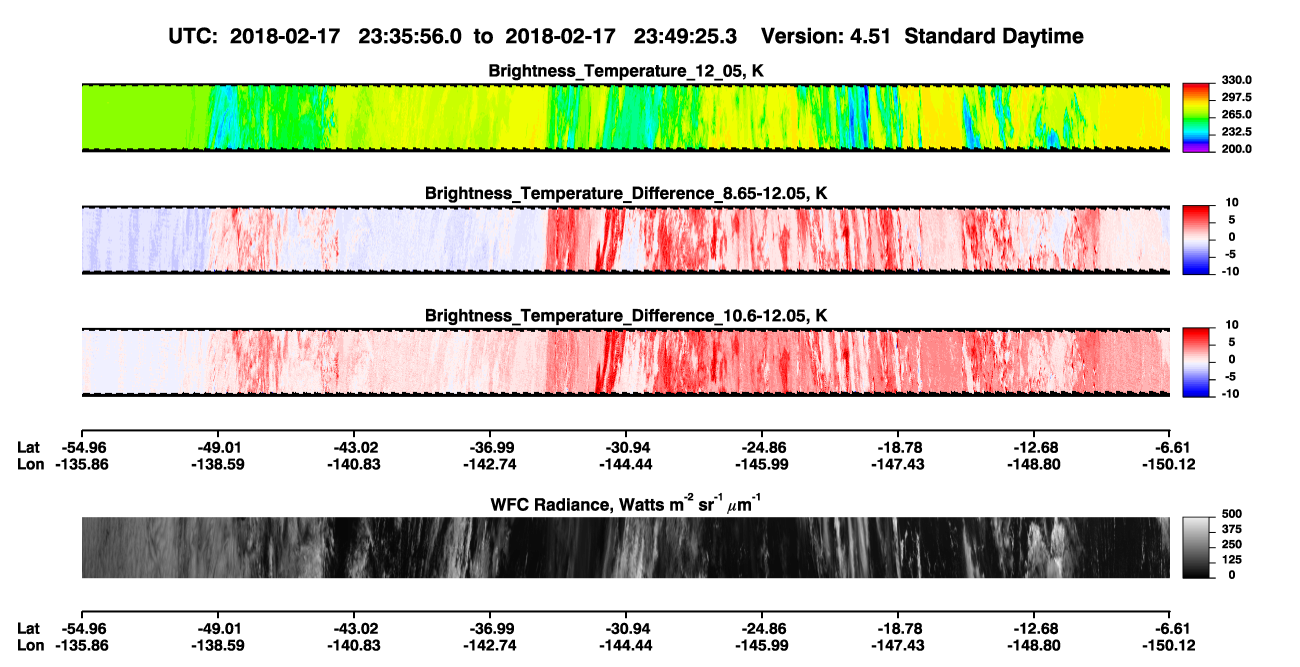Click longitude '-147.43' on the axis below WFC panel

(x=898, y=645)
